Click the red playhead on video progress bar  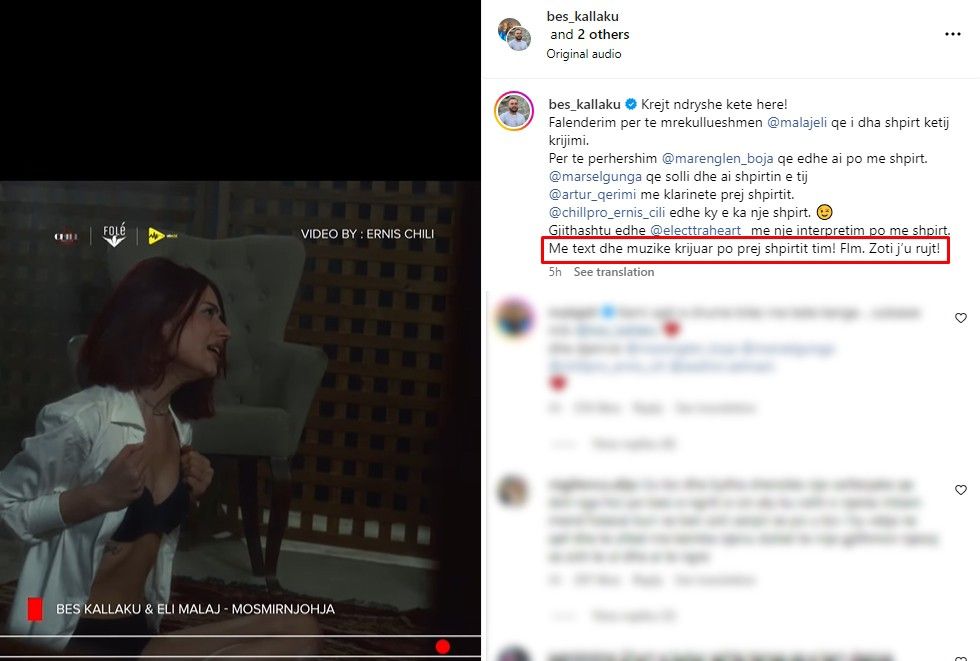click(442, 647)
